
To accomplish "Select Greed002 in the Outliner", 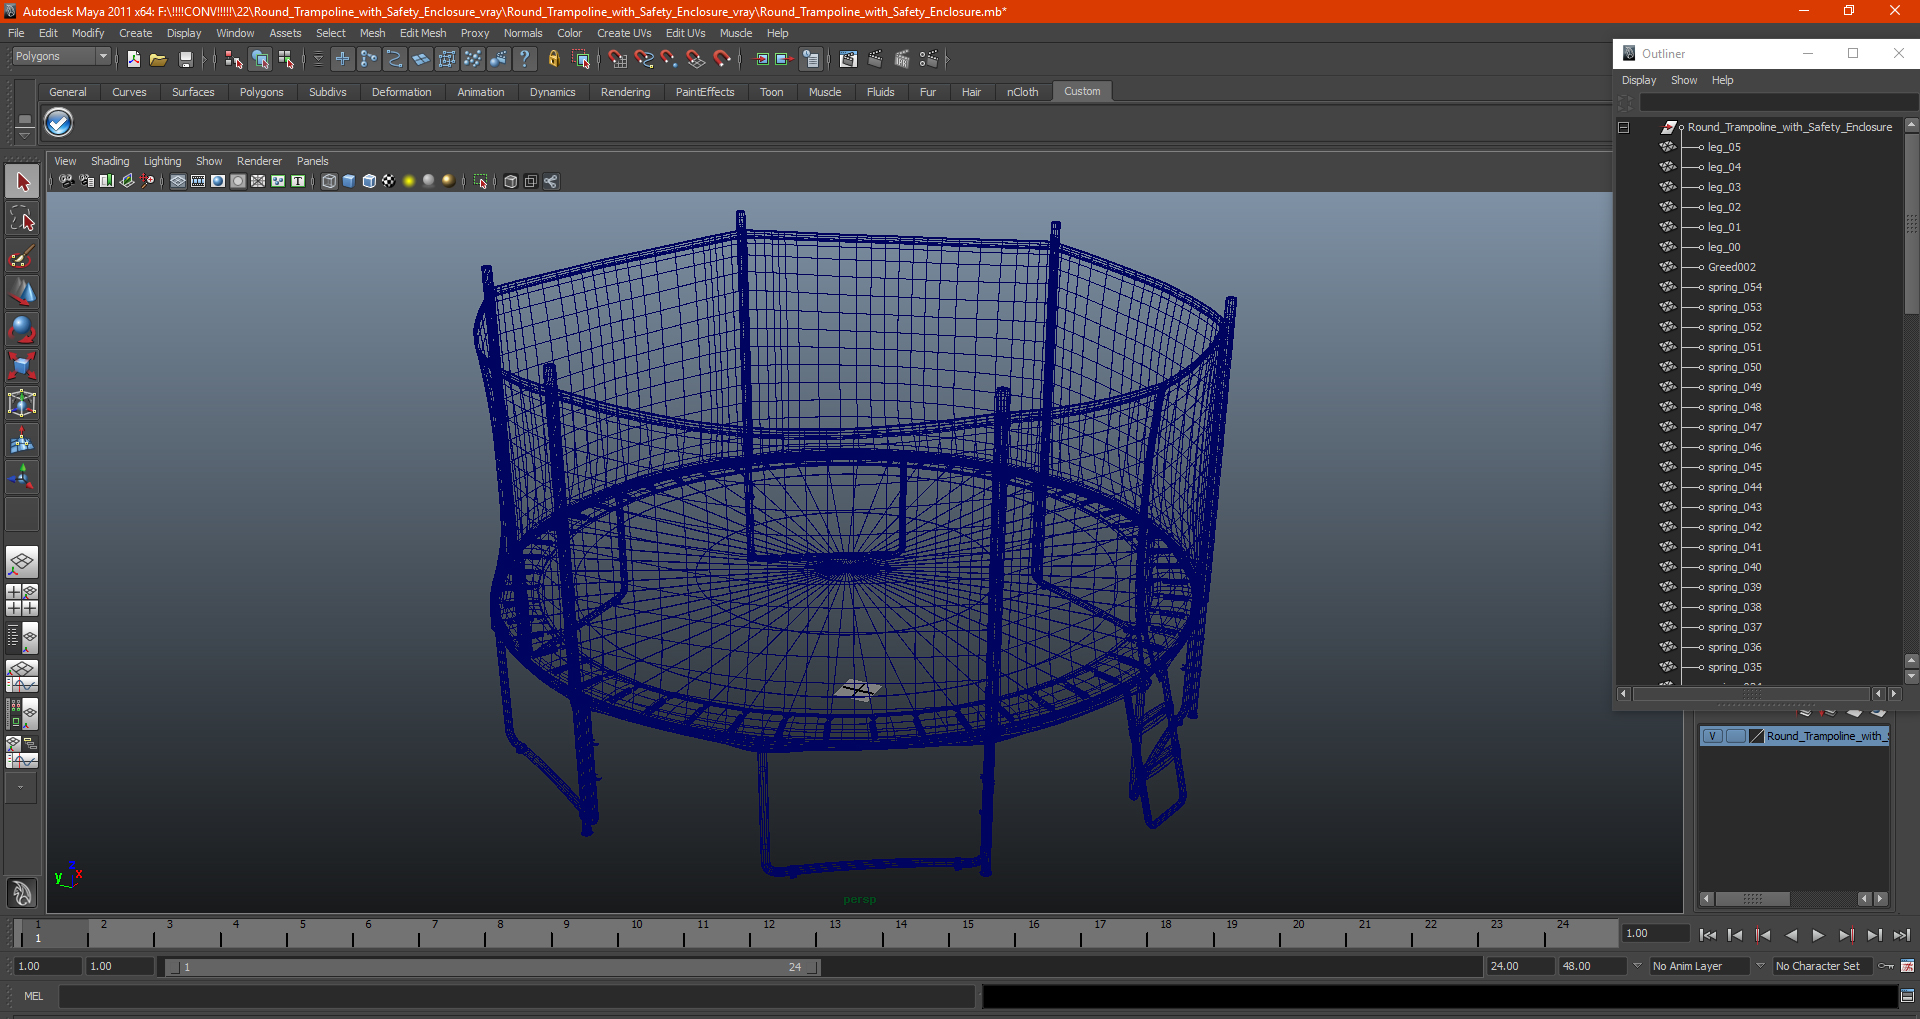I will [x=1731, y=267].
